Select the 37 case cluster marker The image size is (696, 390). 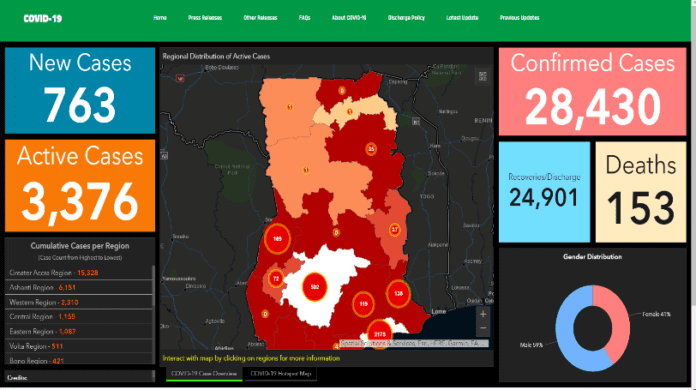click(x=395, y=230)
